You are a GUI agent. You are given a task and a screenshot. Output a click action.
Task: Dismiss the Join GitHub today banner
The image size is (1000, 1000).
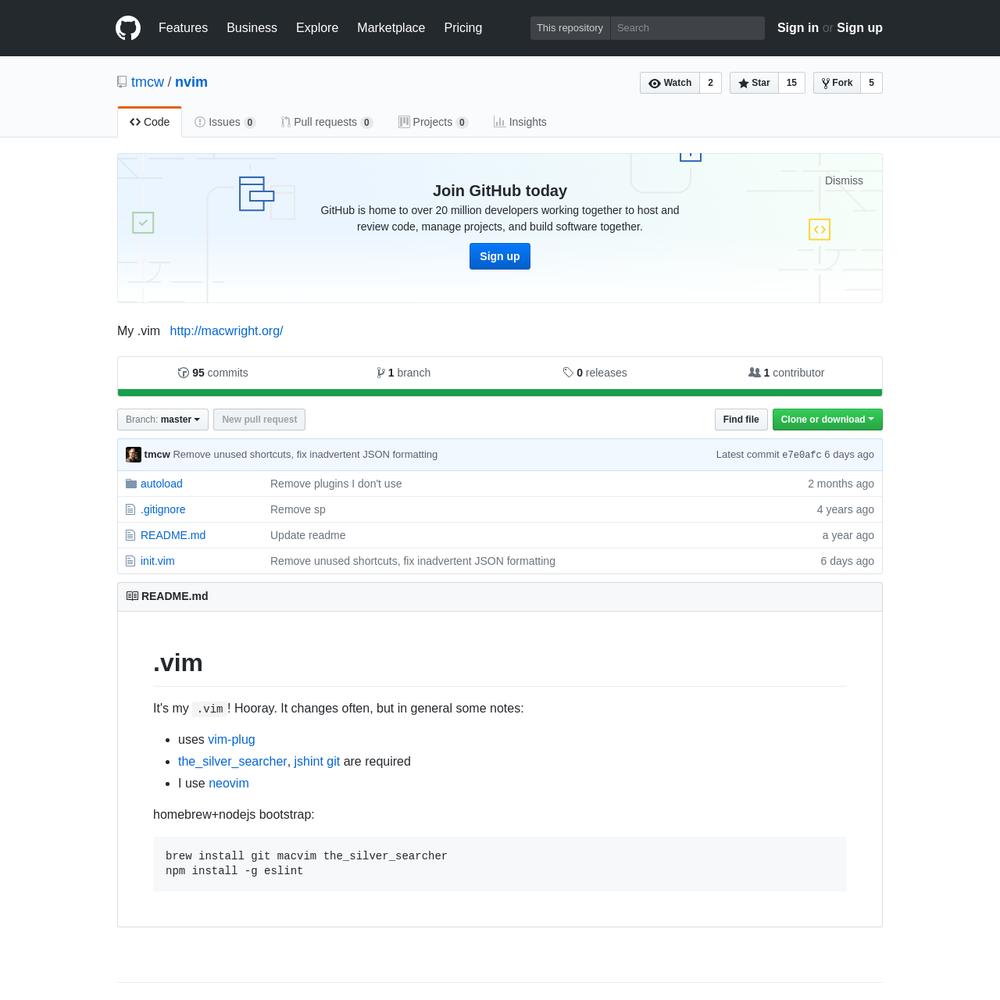coord(844,180)
